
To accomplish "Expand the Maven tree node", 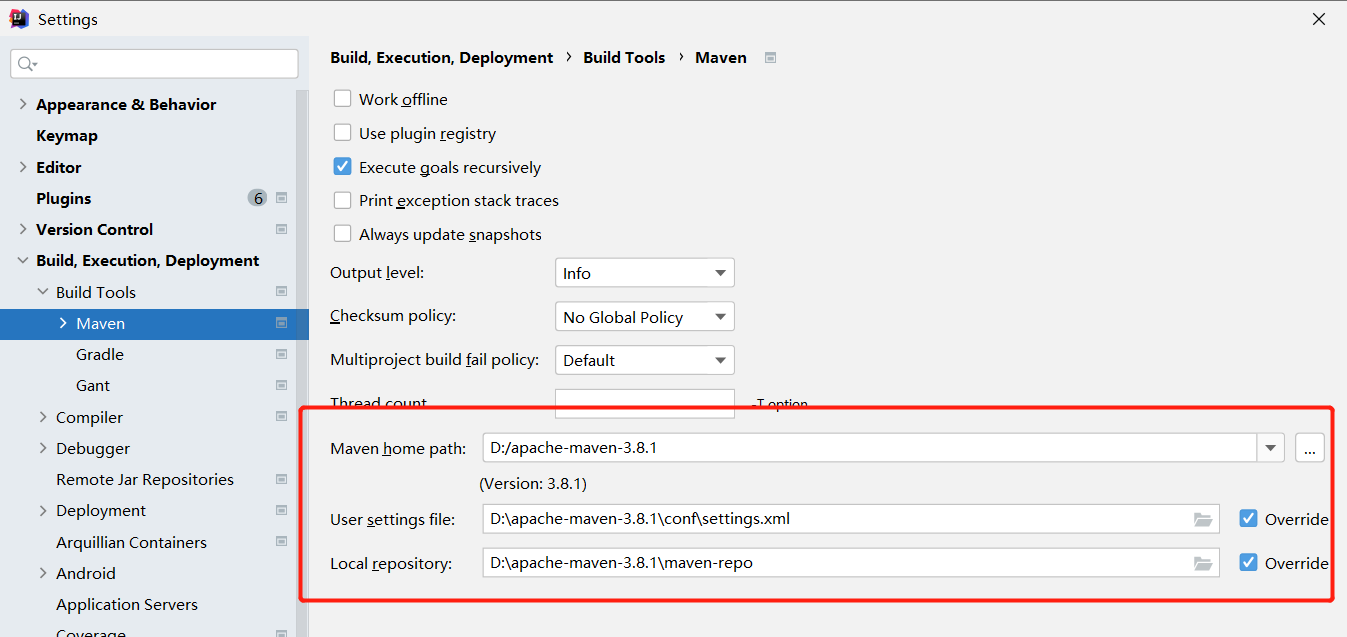I will (62, 323).
